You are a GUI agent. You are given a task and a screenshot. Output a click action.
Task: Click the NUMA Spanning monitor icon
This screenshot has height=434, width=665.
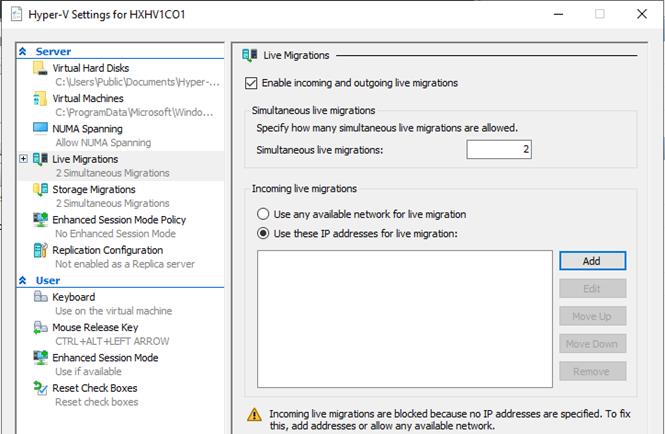click(40, 129)
